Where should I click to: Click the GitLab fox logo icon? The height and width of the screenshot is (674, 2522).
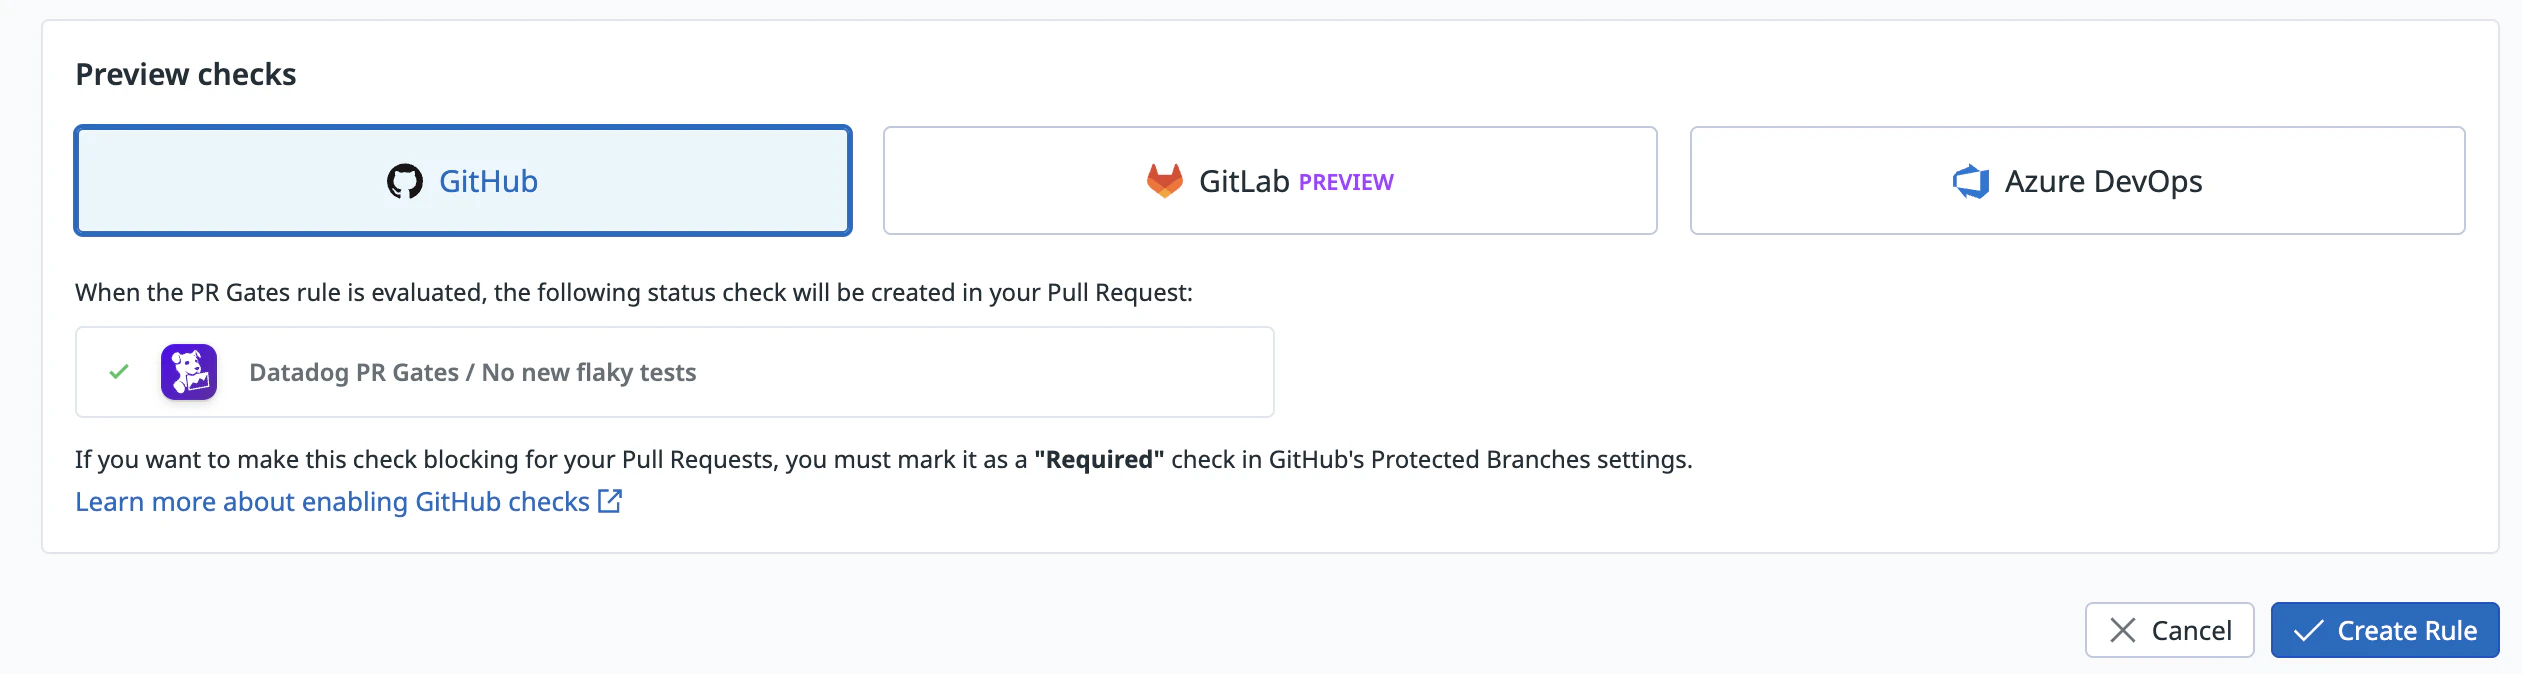pyautogui.click(x=1164, y=181)
